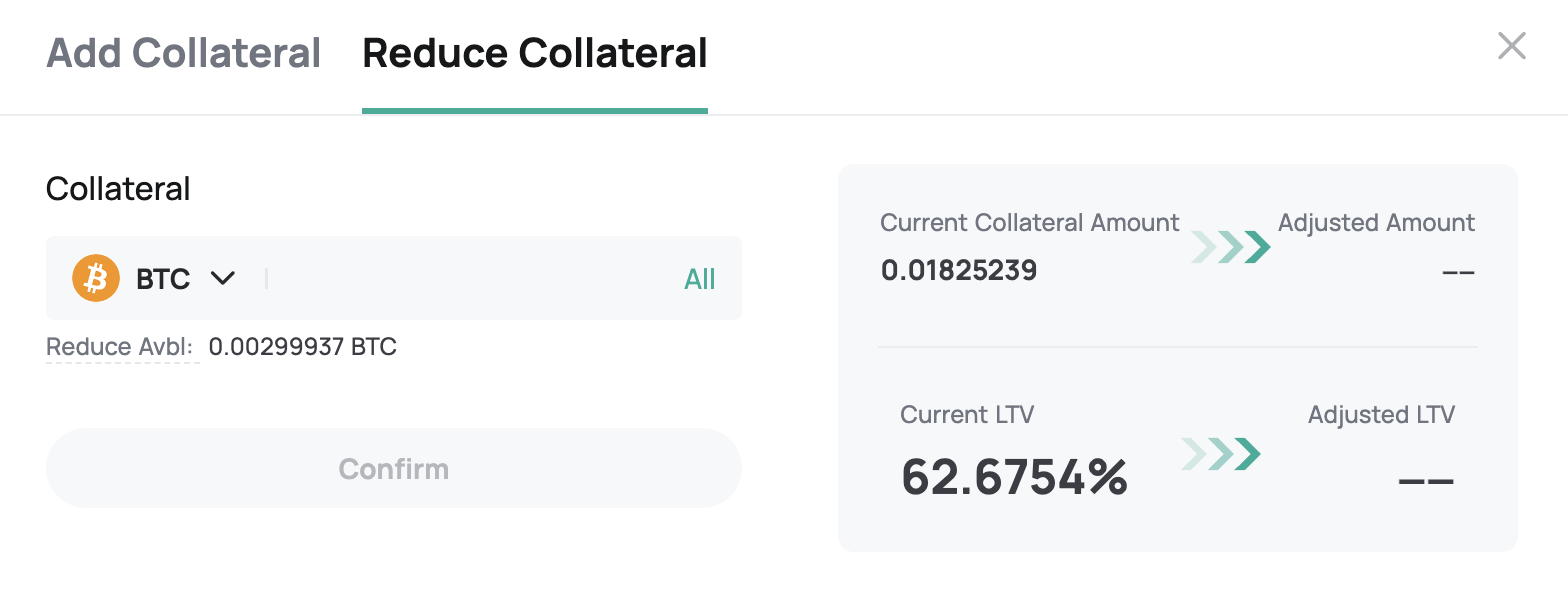The image size is (1568, 592).
Task: Click the Current LTV label
Action: [967, 414]
